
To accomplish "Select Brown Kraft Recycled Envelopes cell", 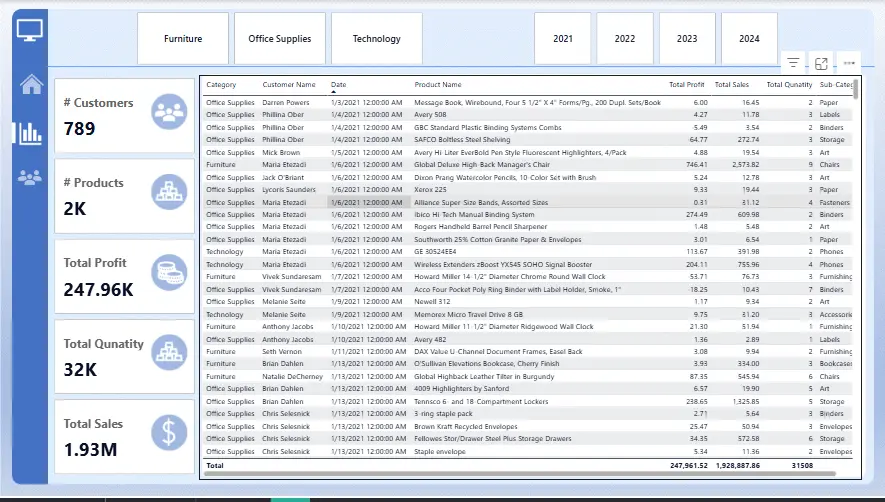I will 466,426.
